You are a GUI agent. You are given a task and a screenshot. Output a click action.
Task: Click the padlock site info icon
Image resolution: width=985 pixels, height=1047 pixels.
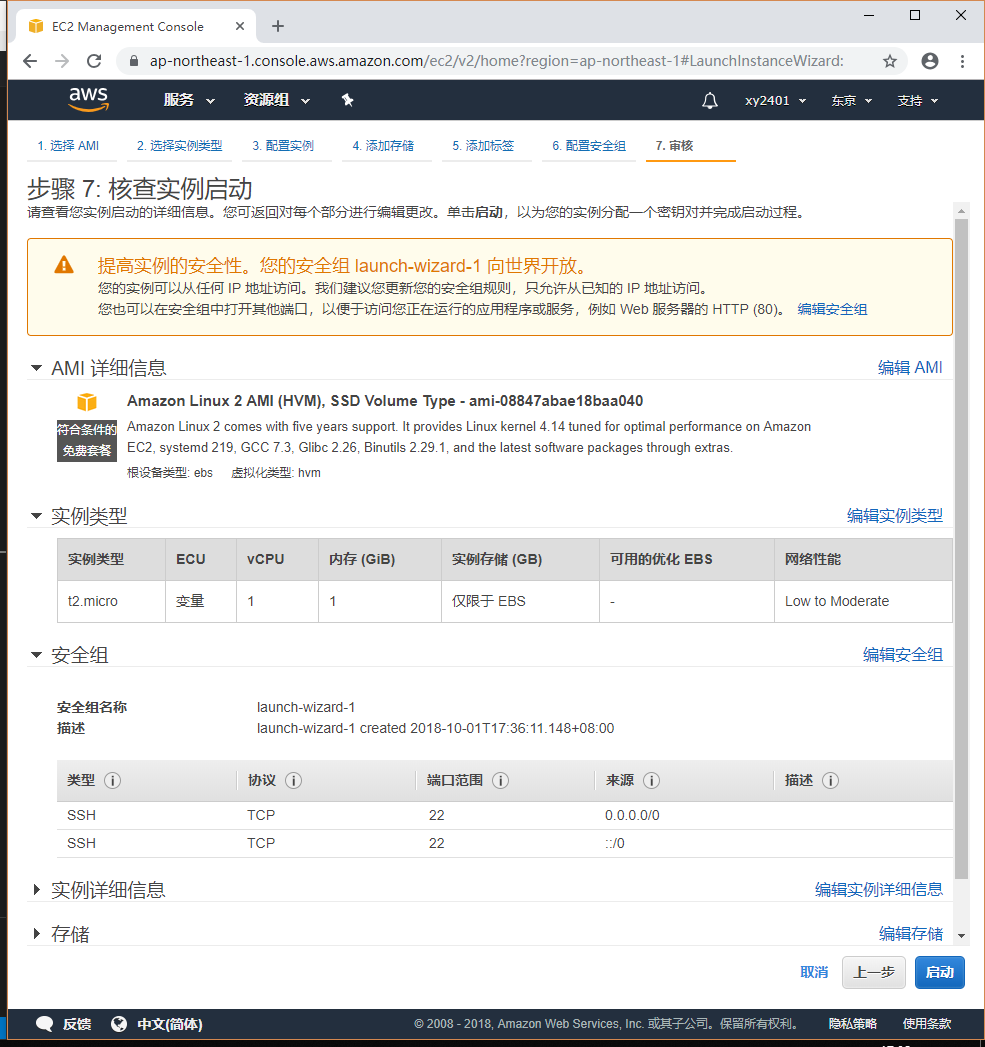(x=134, y=61)
